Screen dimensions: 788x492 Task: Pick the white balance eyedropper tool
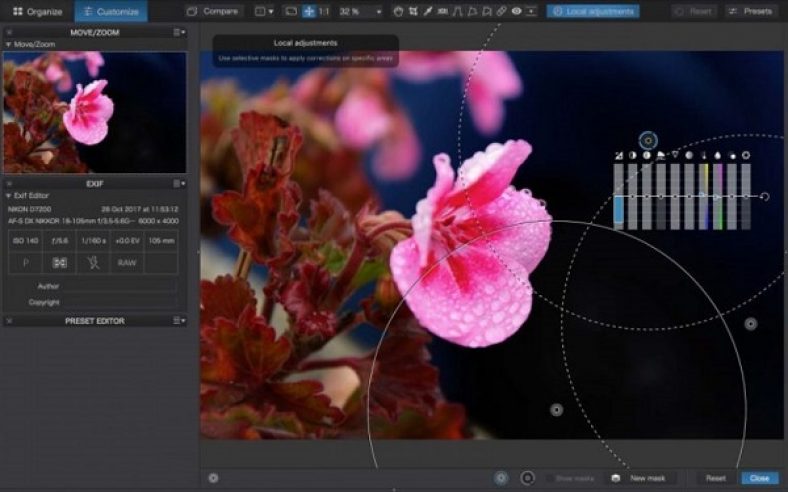(428, 11)
